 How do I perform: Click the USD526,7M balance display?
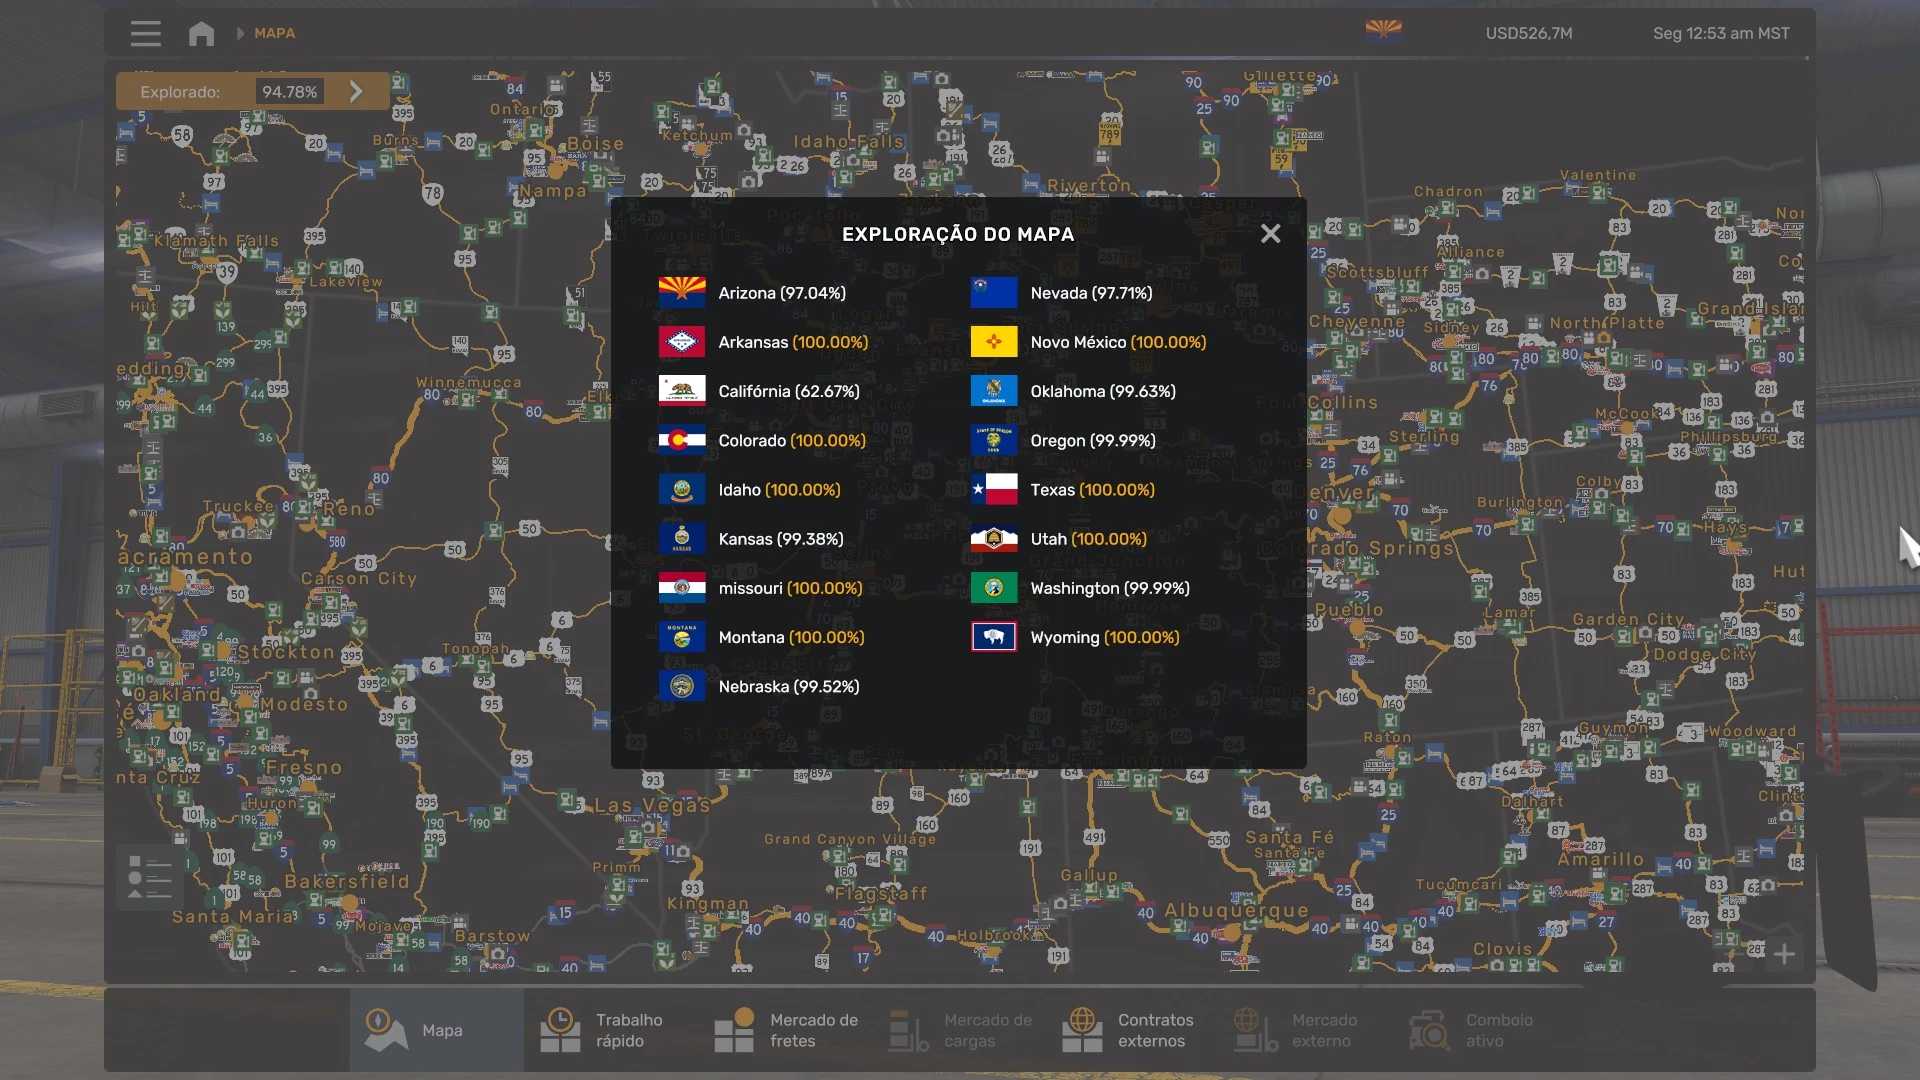coord(1528,33)
